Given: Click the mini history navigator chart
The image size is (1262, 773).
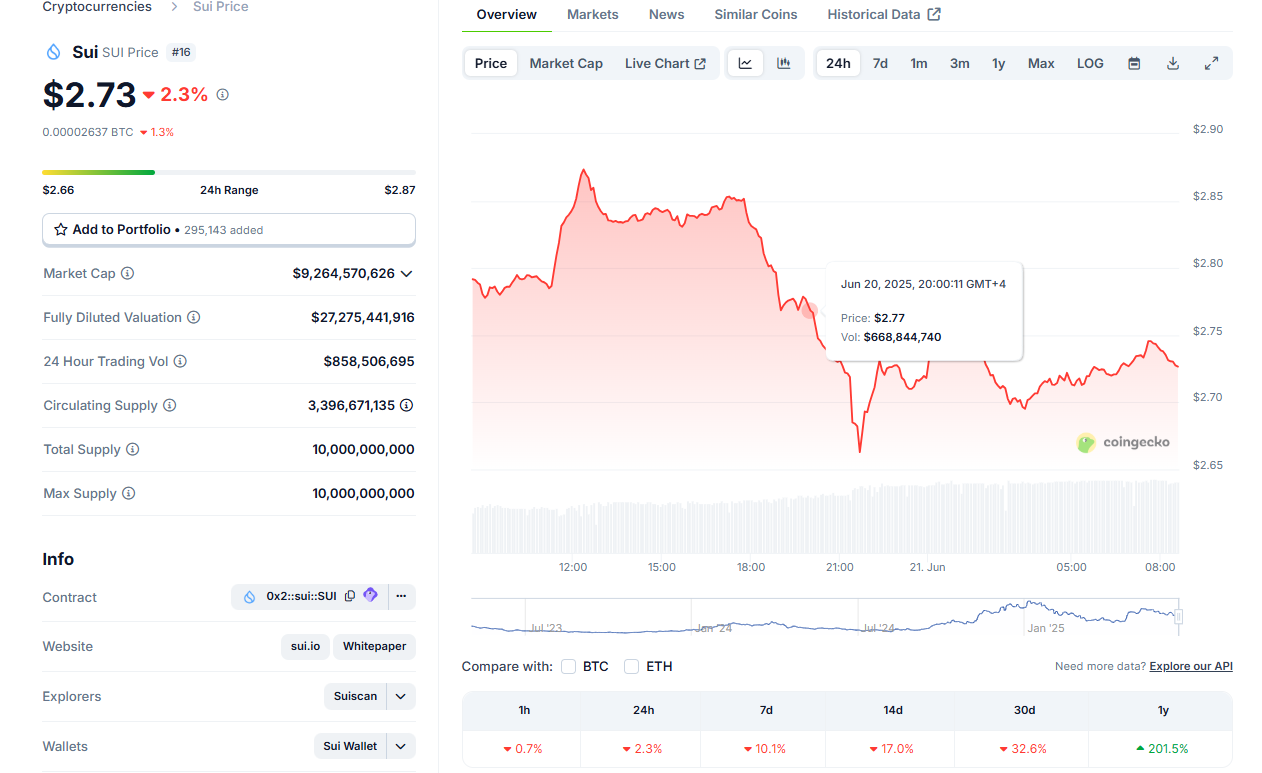Looking at the screenshot, I should tap(825, 616).
